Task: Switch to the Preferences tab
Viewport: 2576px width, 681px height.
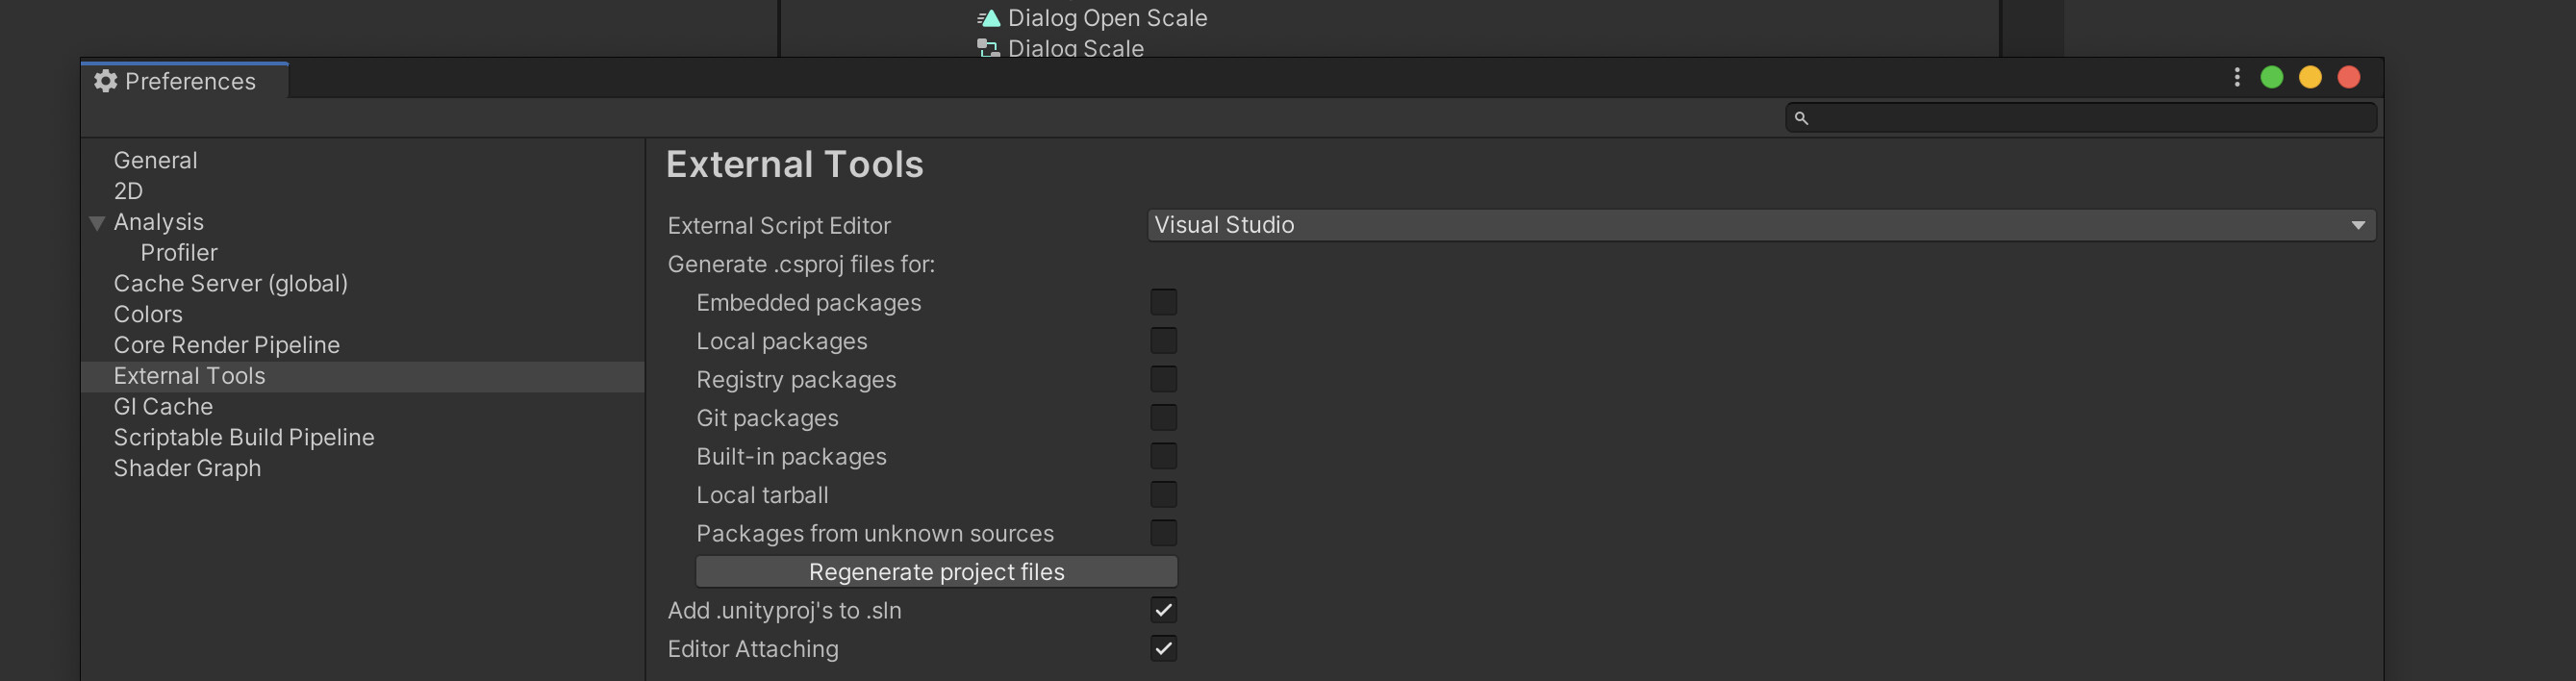Action: coord(185,81)
